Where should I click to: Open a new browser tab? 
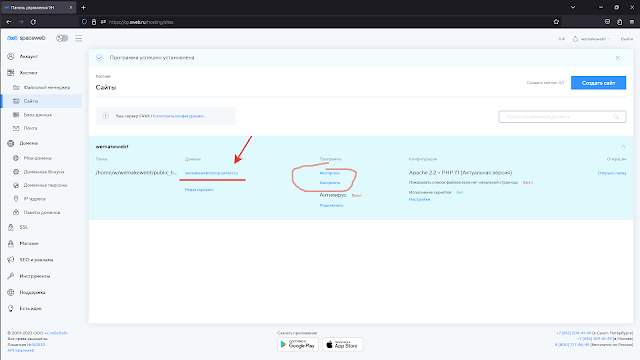tap(83, 7)
